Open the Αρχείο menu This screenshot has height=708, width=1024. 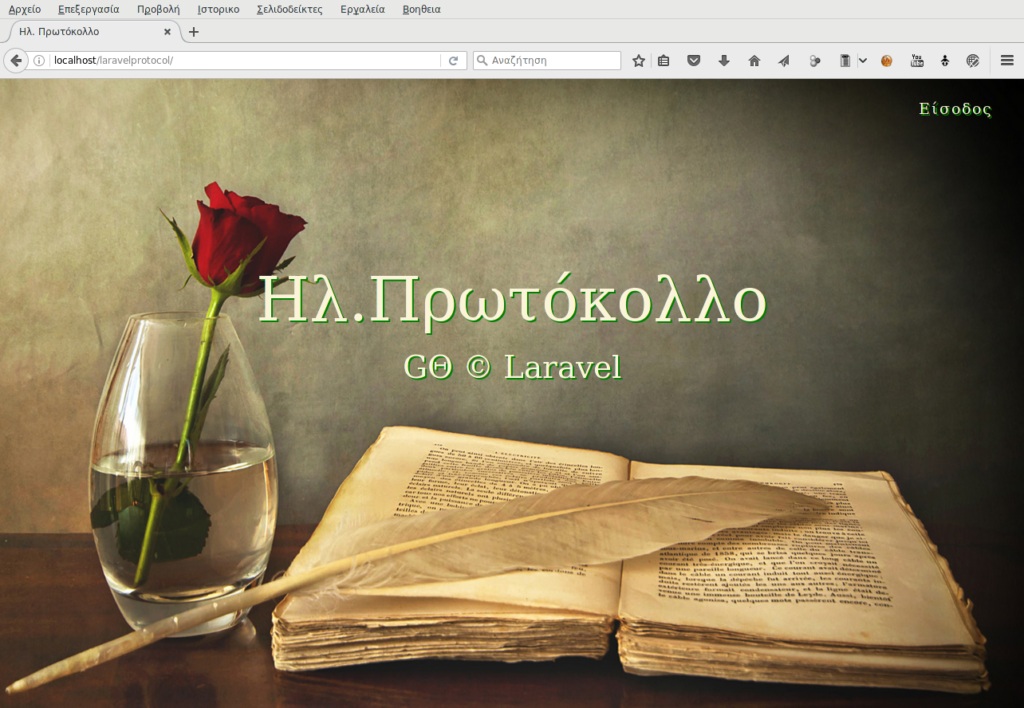(x=25, y=9)
